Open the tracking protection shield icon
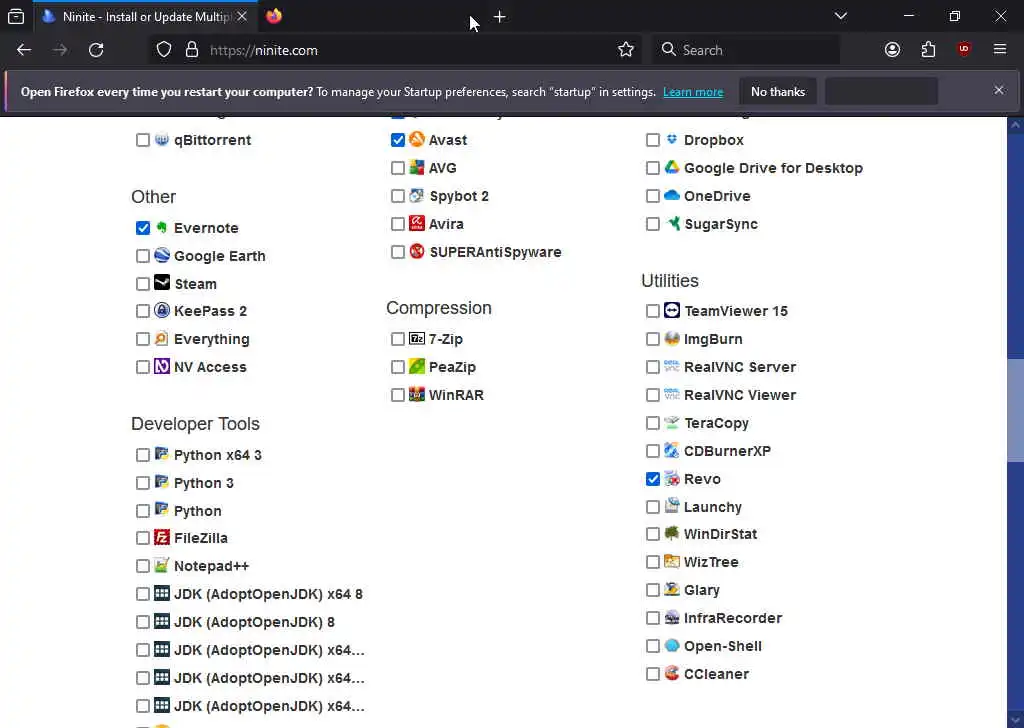The width and height of the screenshot is (1024, 728). click(x=164, y=50)
